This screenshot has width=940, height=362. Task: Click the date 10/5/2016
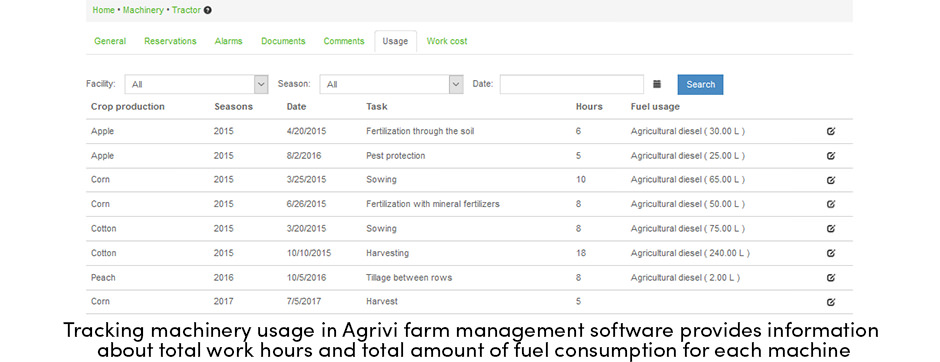coord(306,277)
